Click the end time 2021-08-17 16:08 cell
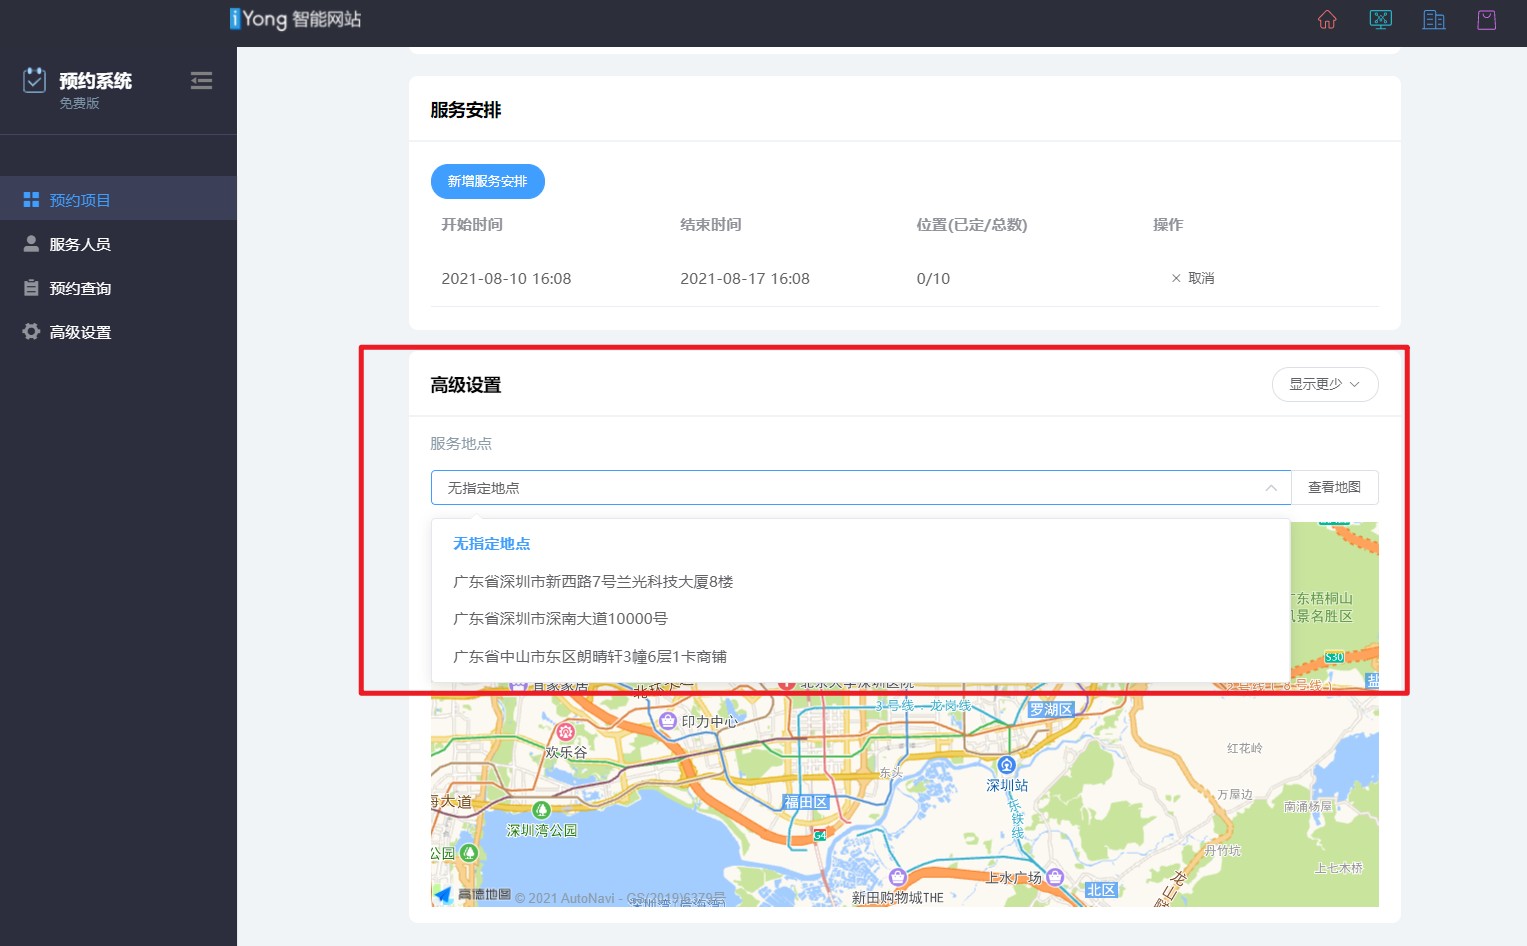Viewport: 1527px width, 946px height. tap(745, 279)
